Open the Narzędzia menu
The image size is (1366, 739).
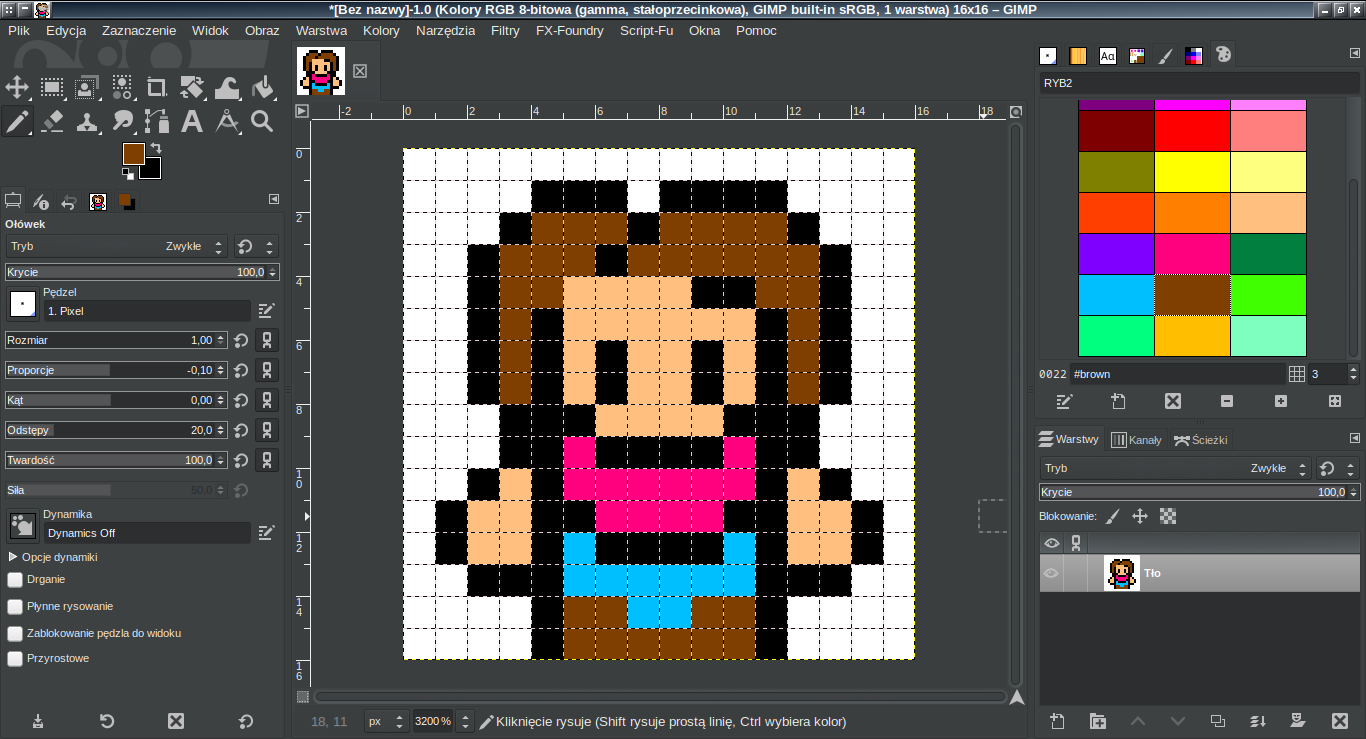[445, 30]
